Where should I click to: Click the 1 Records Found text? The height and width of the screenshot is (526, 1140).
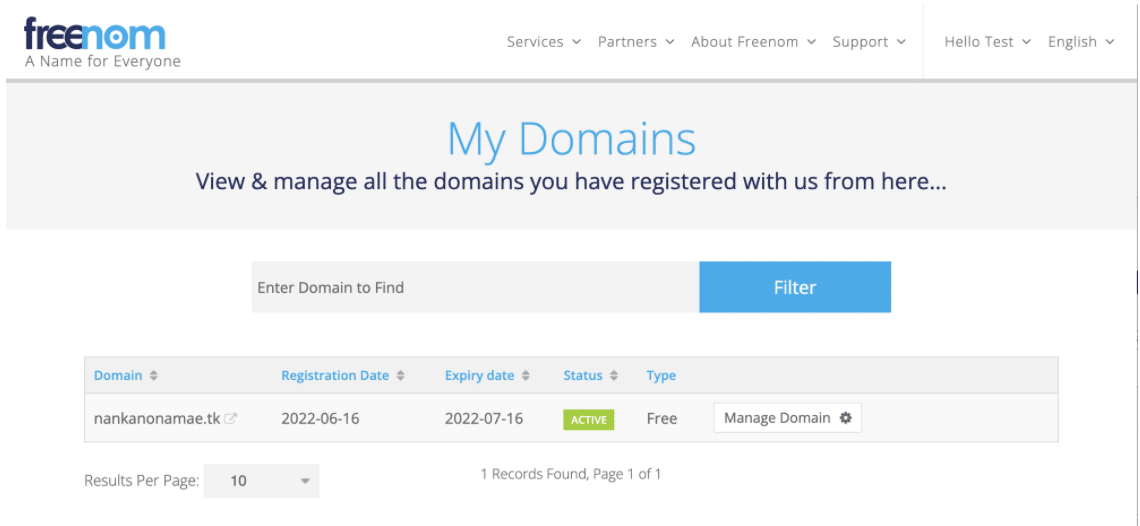tap(571, 474)
